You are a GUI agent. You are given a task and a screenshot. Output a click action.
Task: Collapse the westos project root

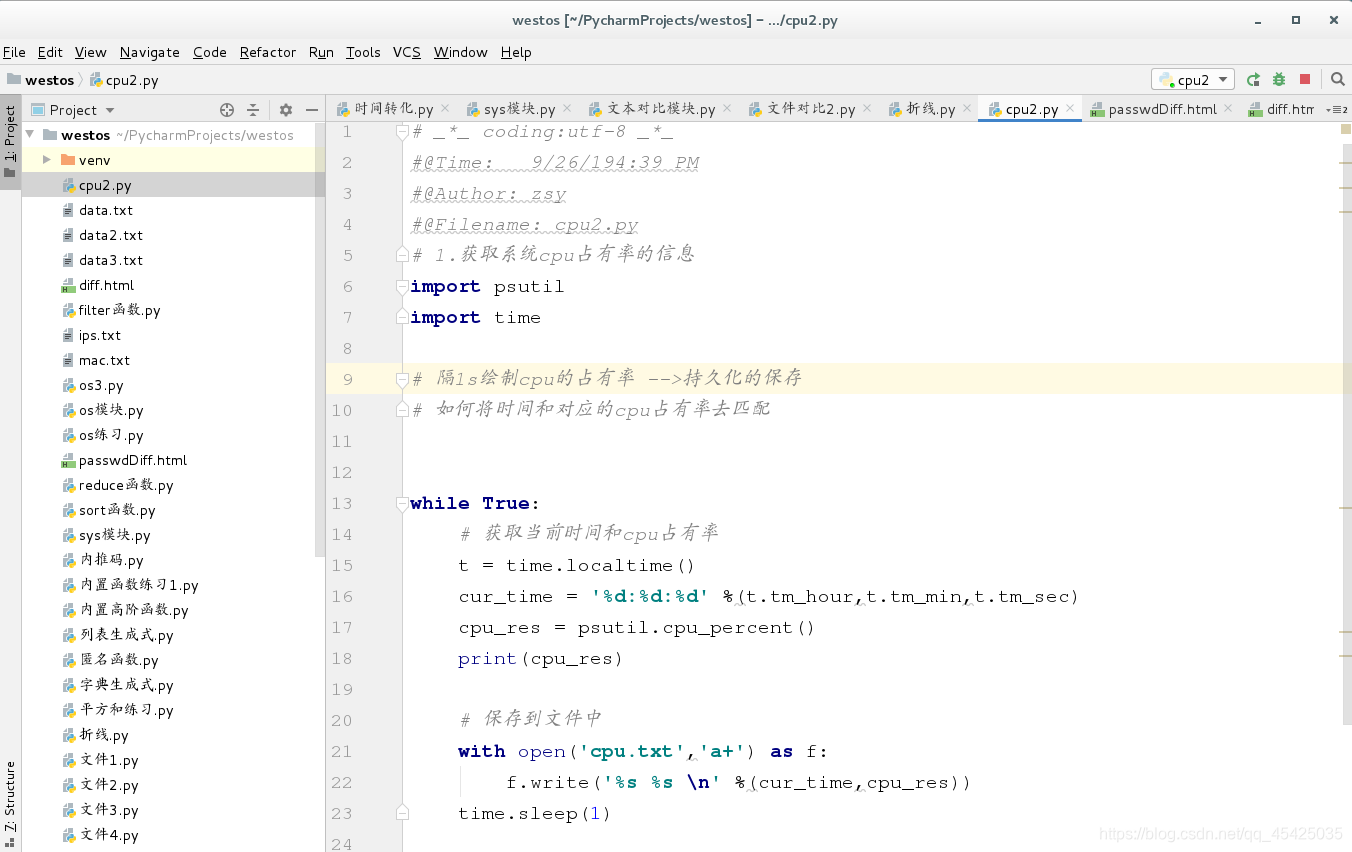[30, 135]
